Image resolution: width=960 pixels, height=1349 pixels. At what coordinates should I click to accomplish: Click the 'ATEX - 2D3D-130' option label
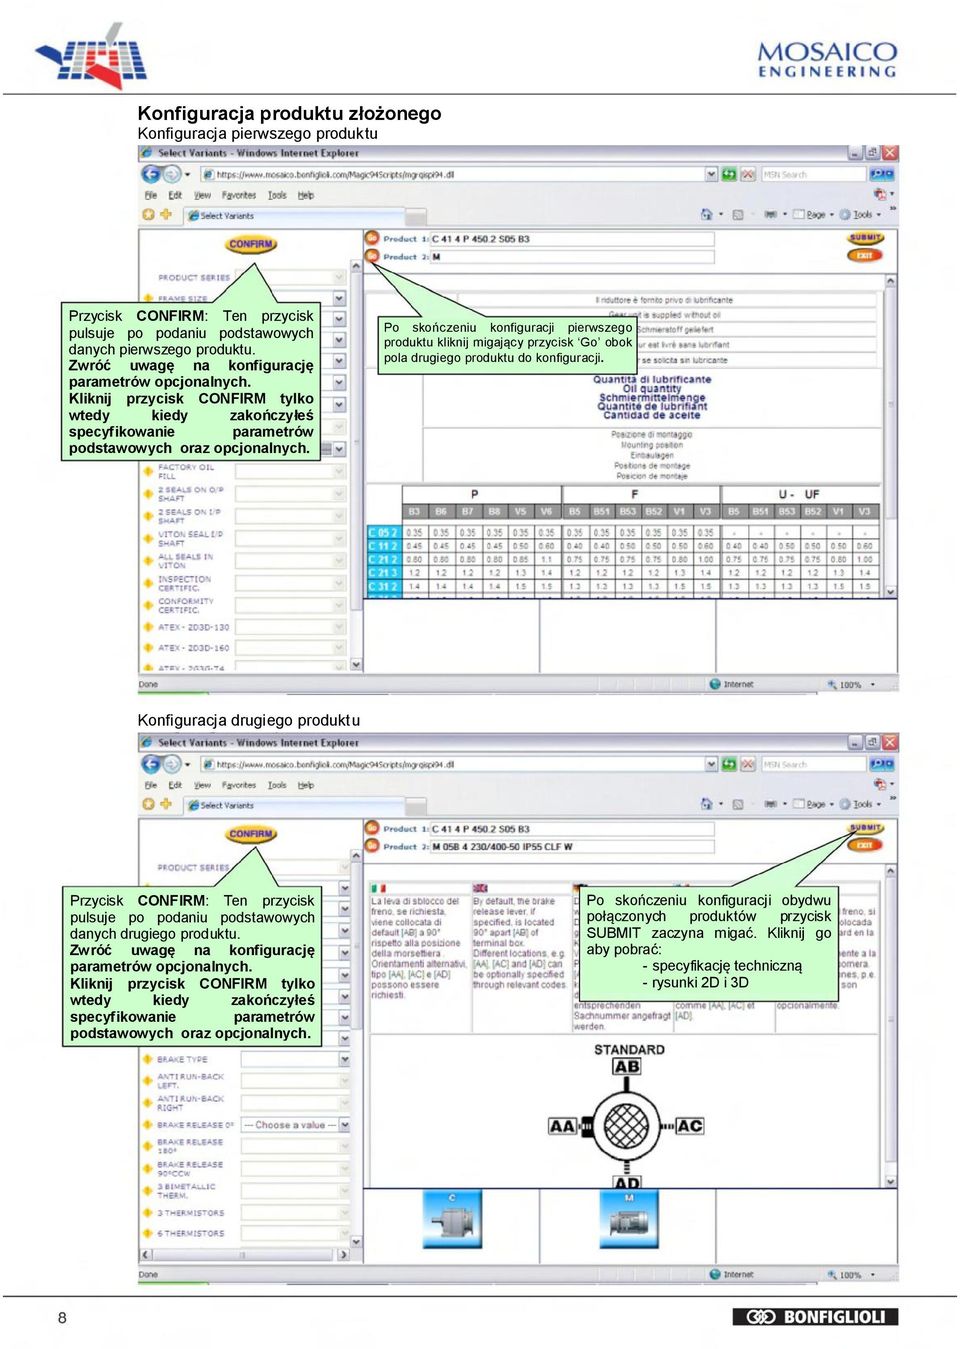pos(194,627)
